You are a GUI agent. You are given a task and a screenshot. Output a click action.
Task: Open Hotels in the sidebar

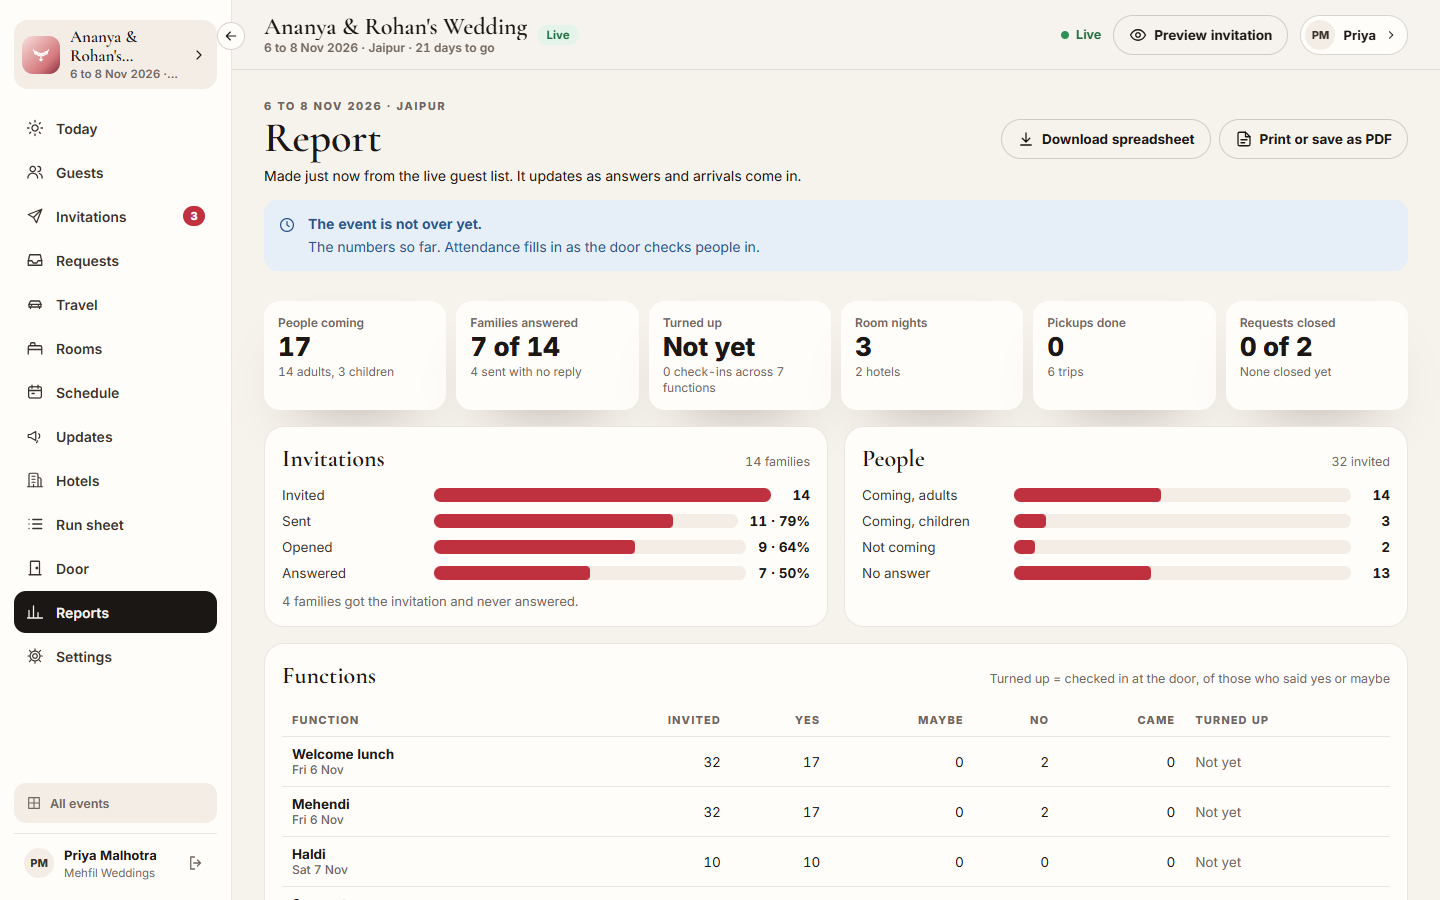115,480
